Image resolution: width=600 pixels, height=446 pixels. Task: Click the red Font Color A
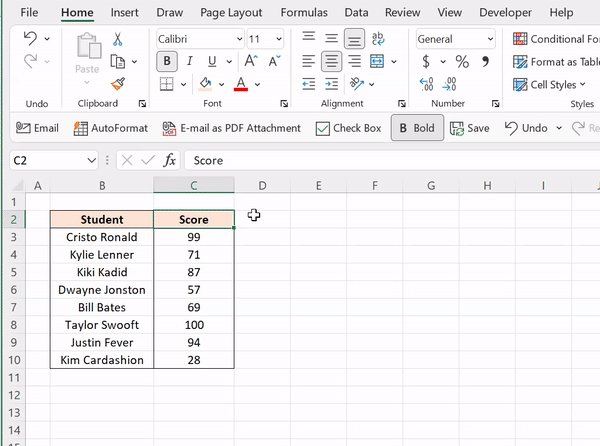click(241, 84)
